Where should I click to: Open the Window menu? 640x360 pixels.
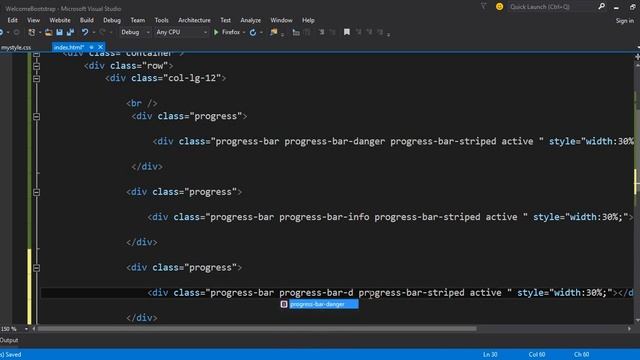[281, 20]
